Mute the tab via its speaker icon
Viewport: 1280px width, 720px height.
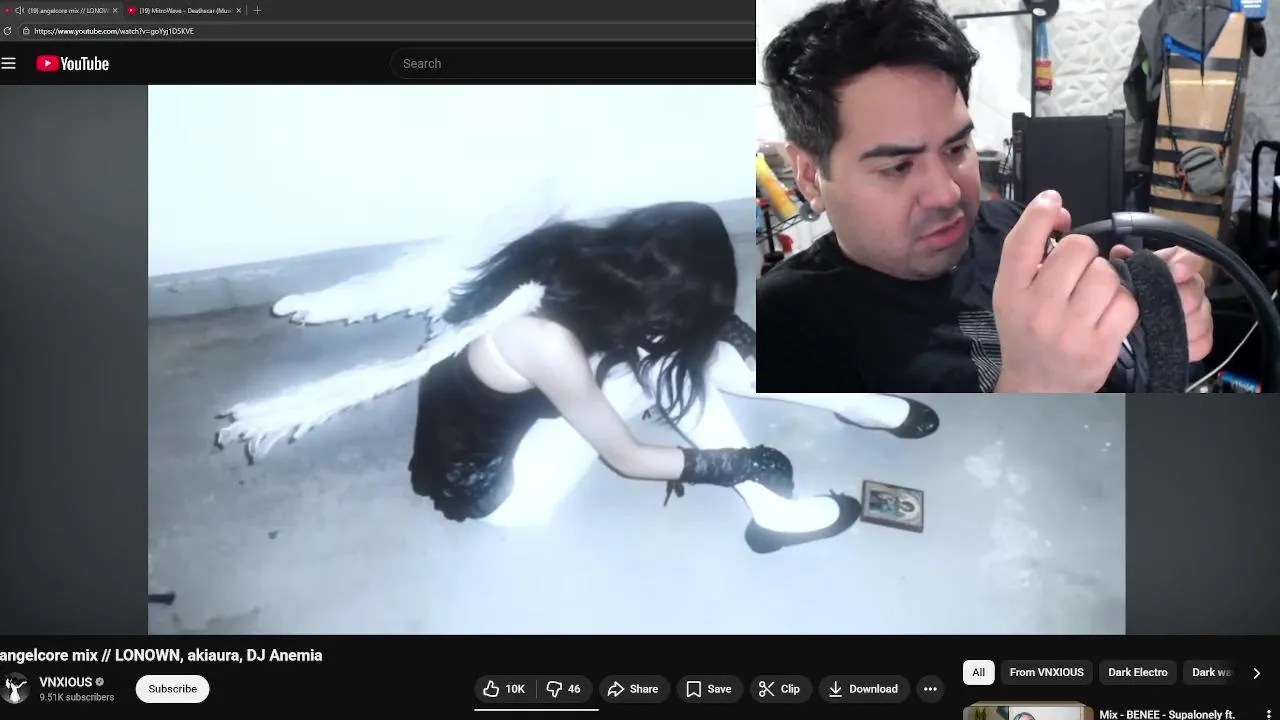pos(19,10)
